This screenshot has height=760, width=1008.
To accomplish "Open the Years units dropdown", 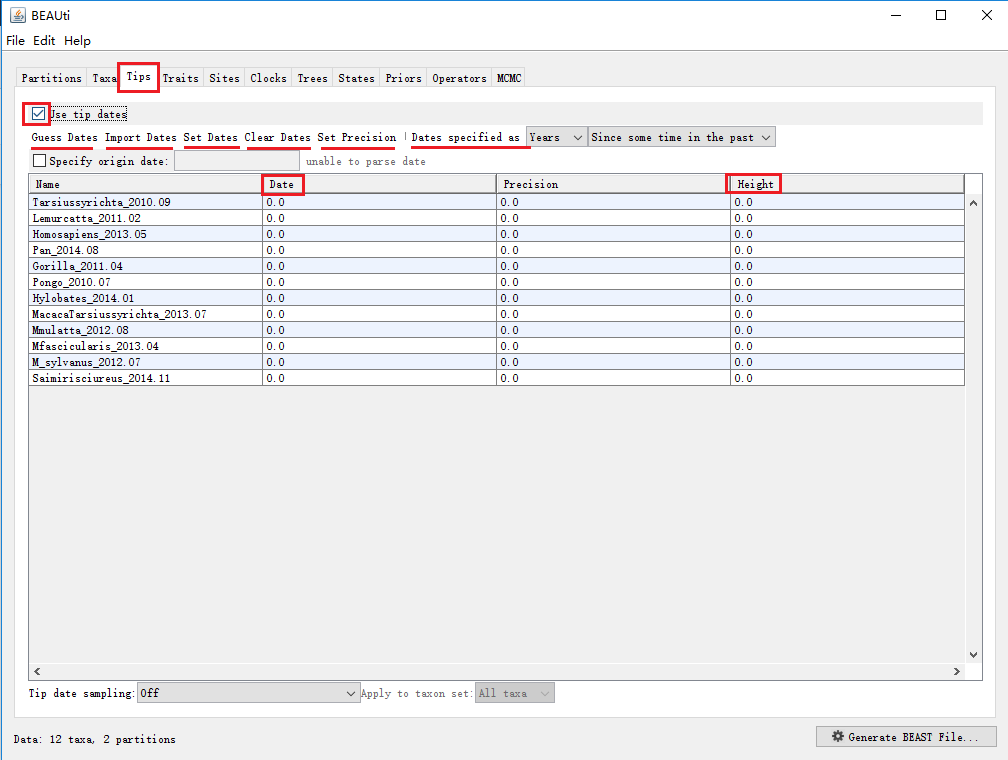I will click(x=556, y=137).
